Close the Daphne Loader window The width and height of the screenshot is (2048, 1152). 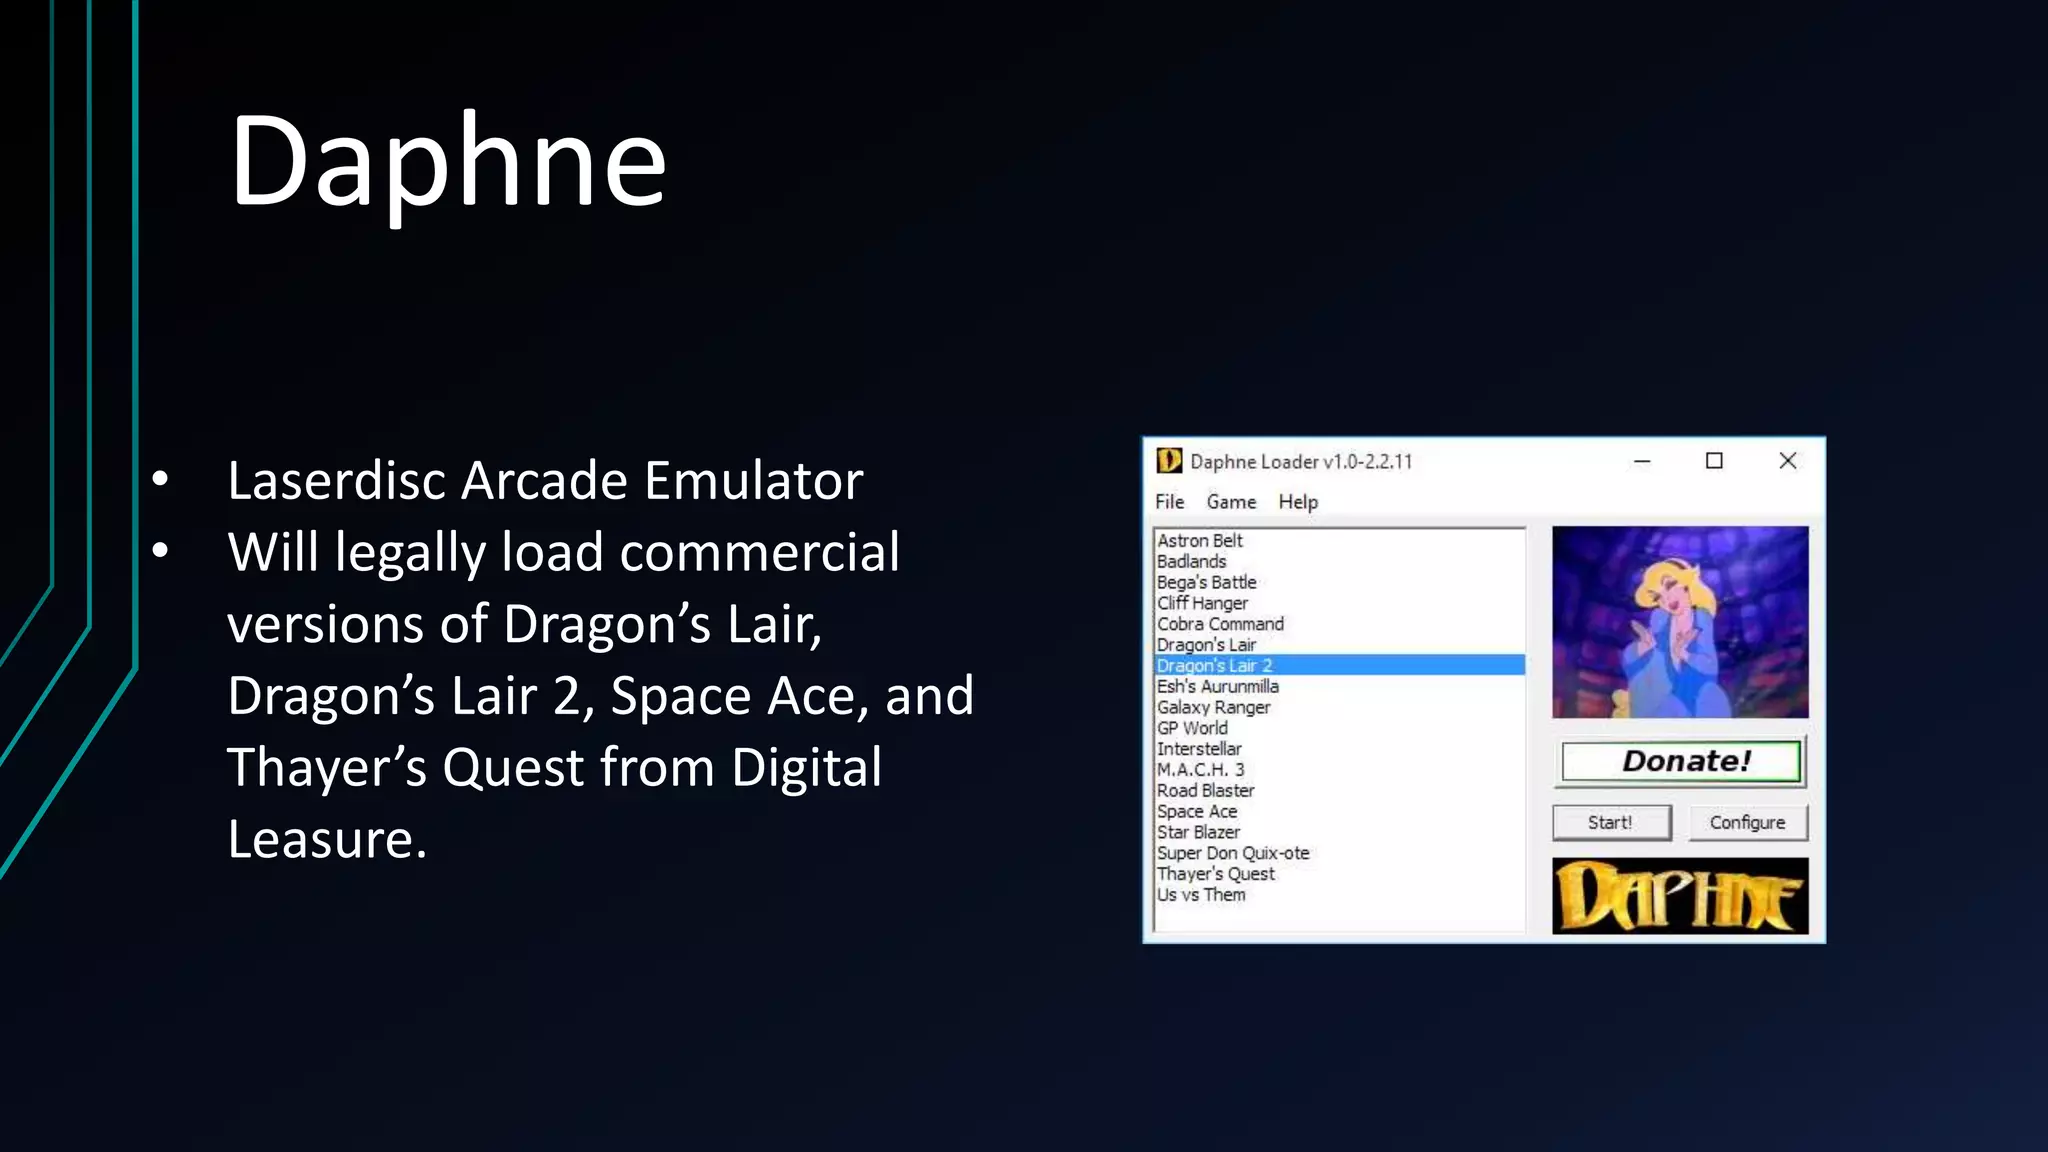1788,461
